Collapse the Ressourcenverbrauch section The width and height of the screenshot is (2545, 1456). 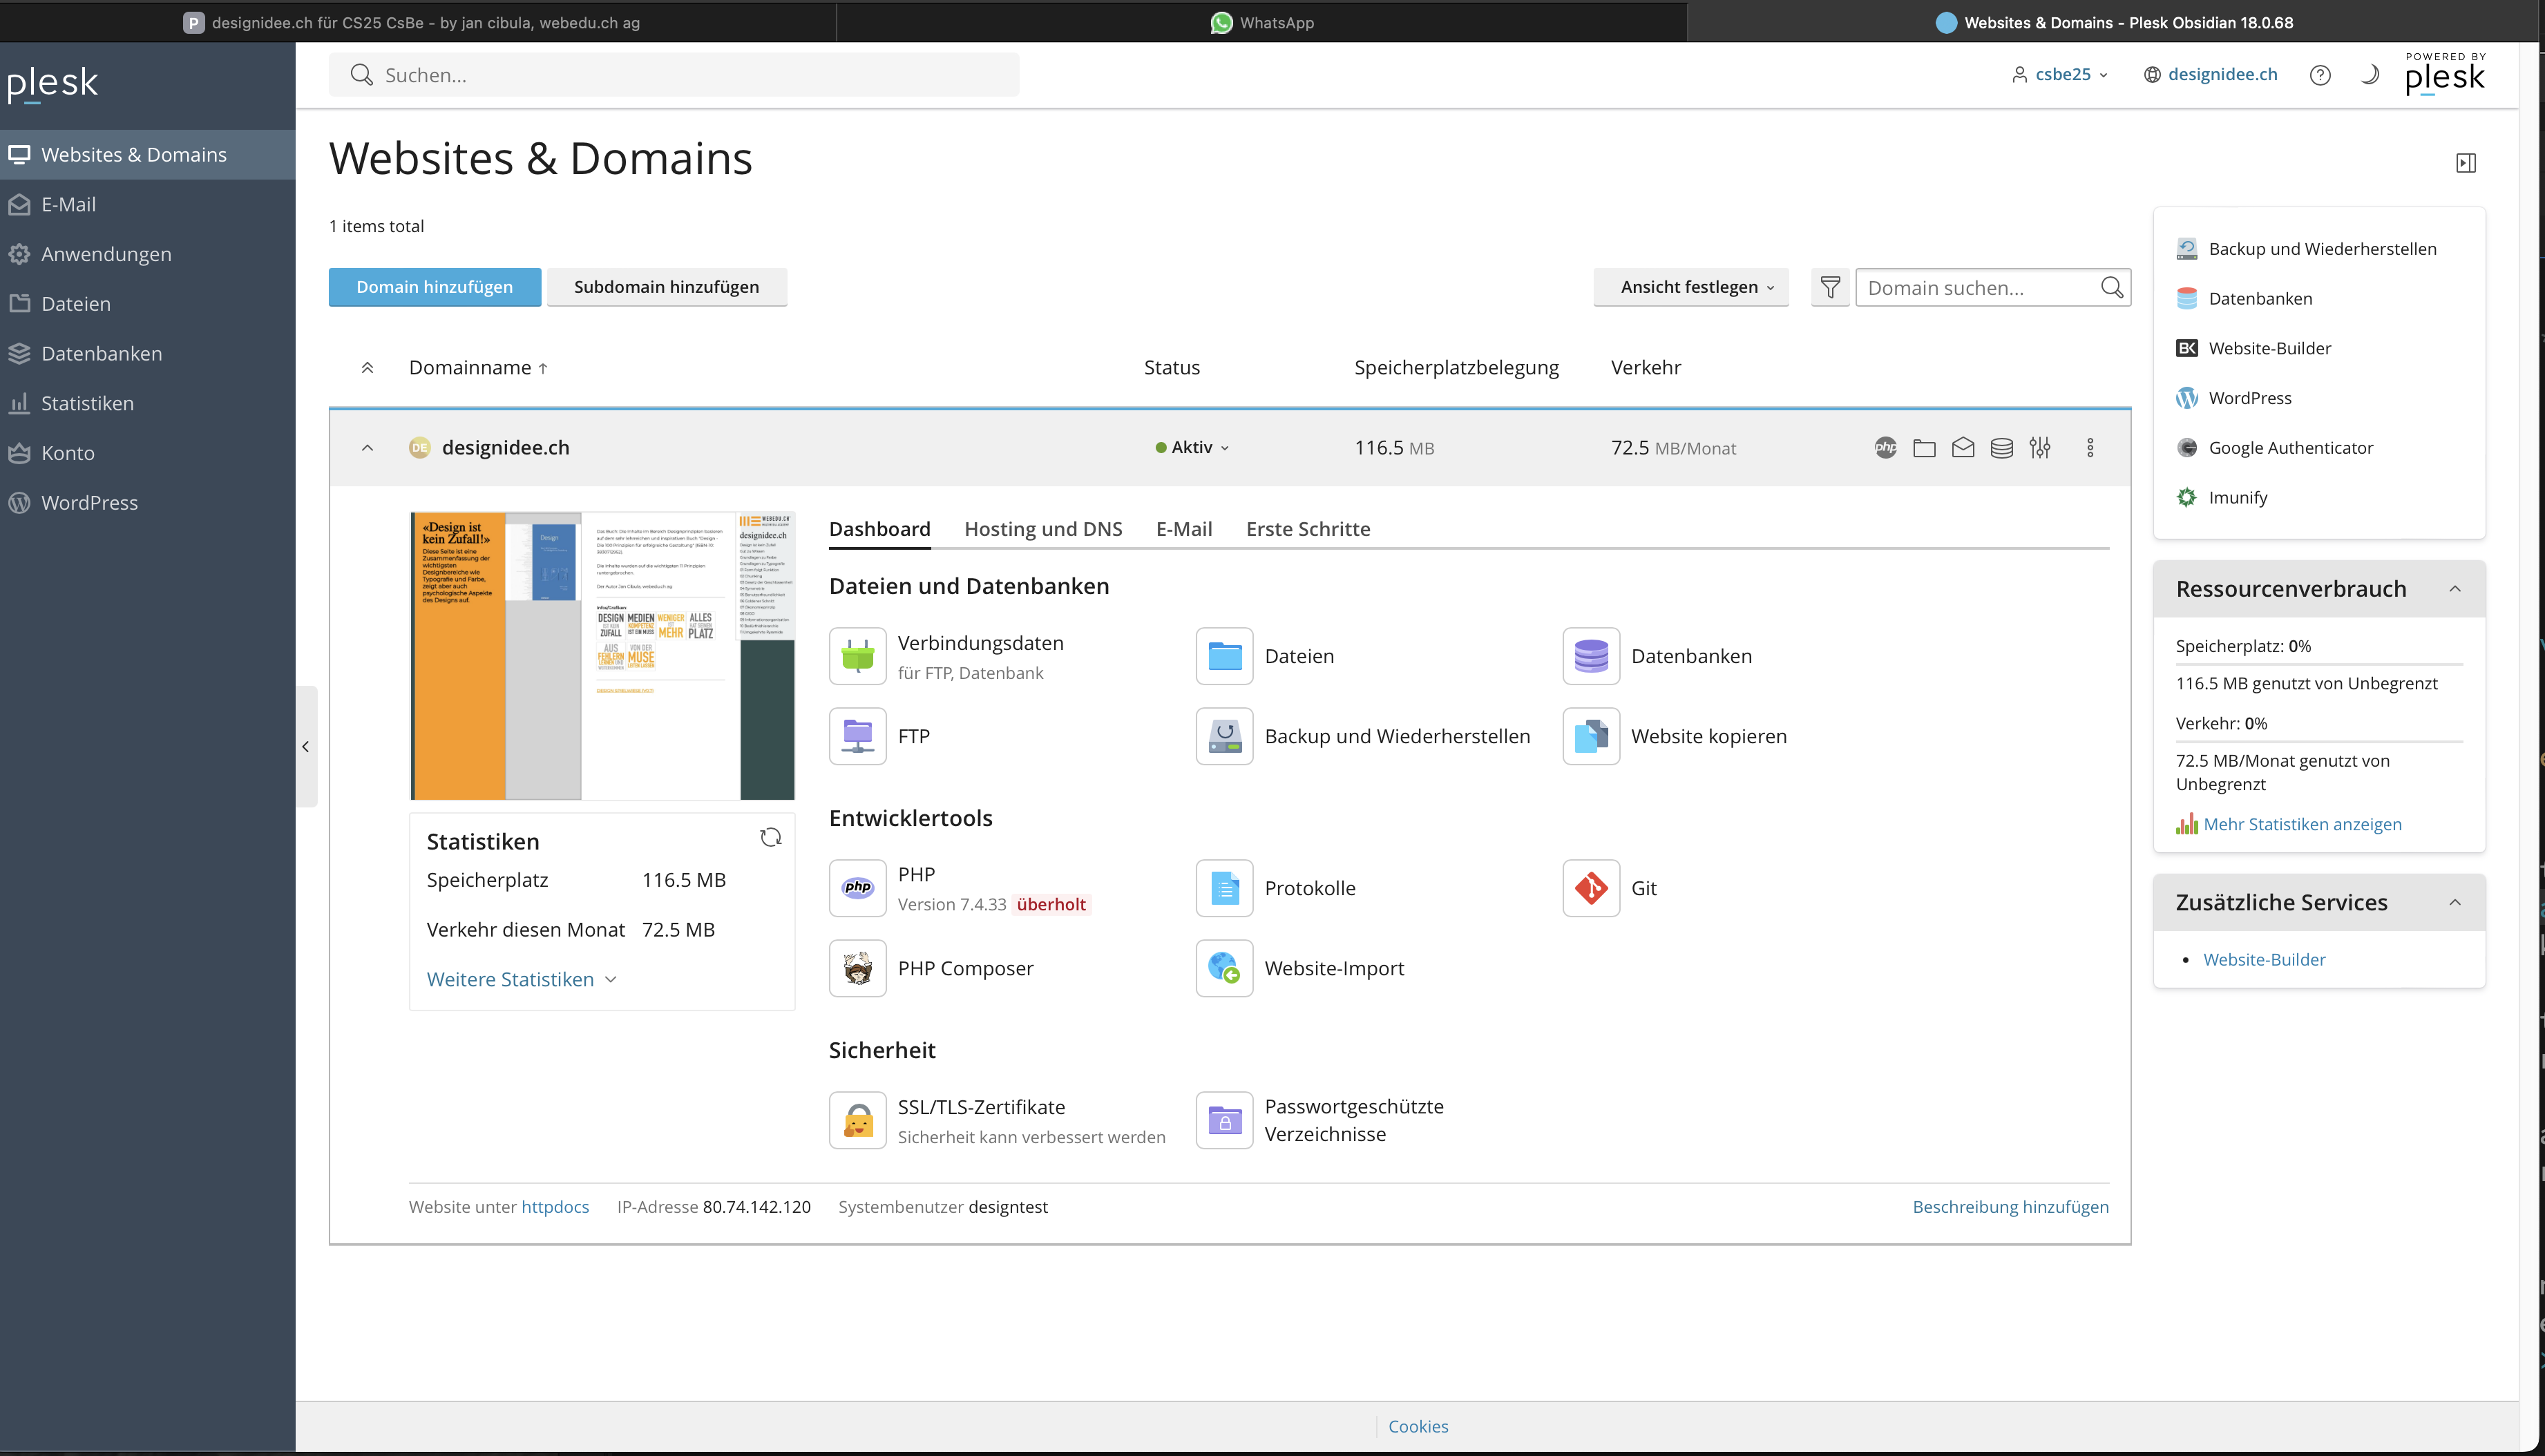click(2455, 589)
